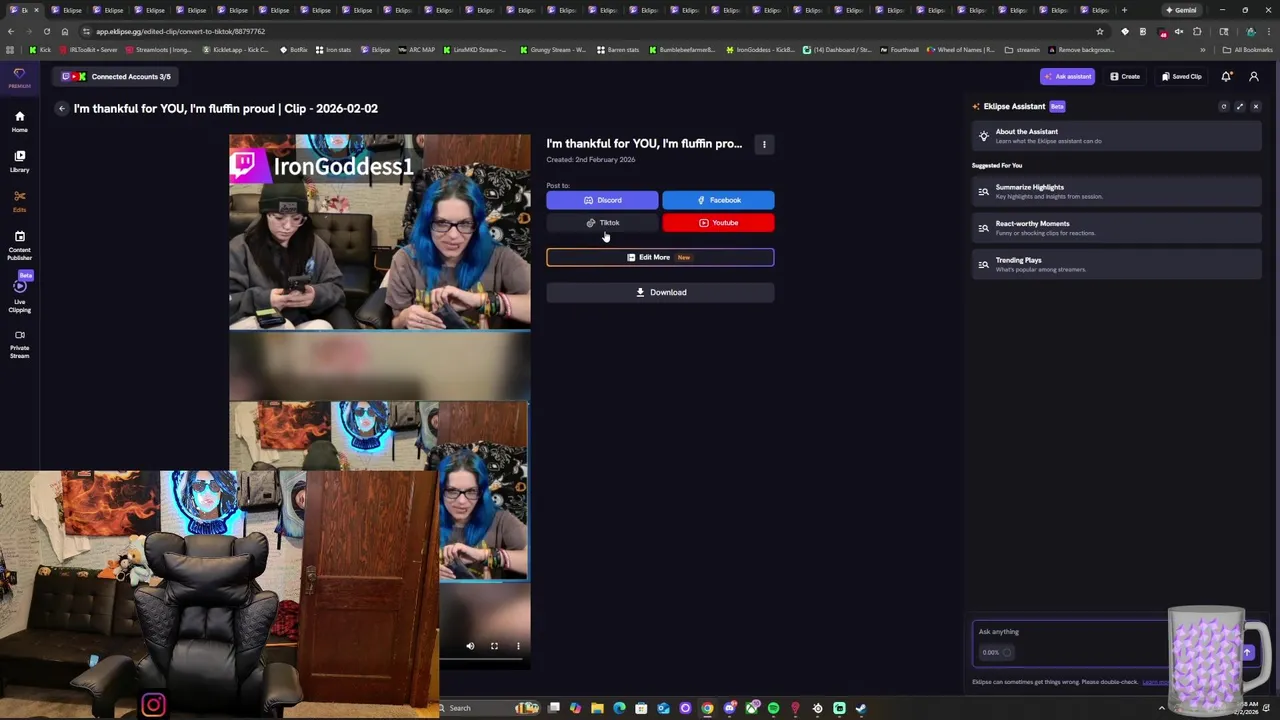Open the Connected Accounts 3/5 indicator

(116, 76)
